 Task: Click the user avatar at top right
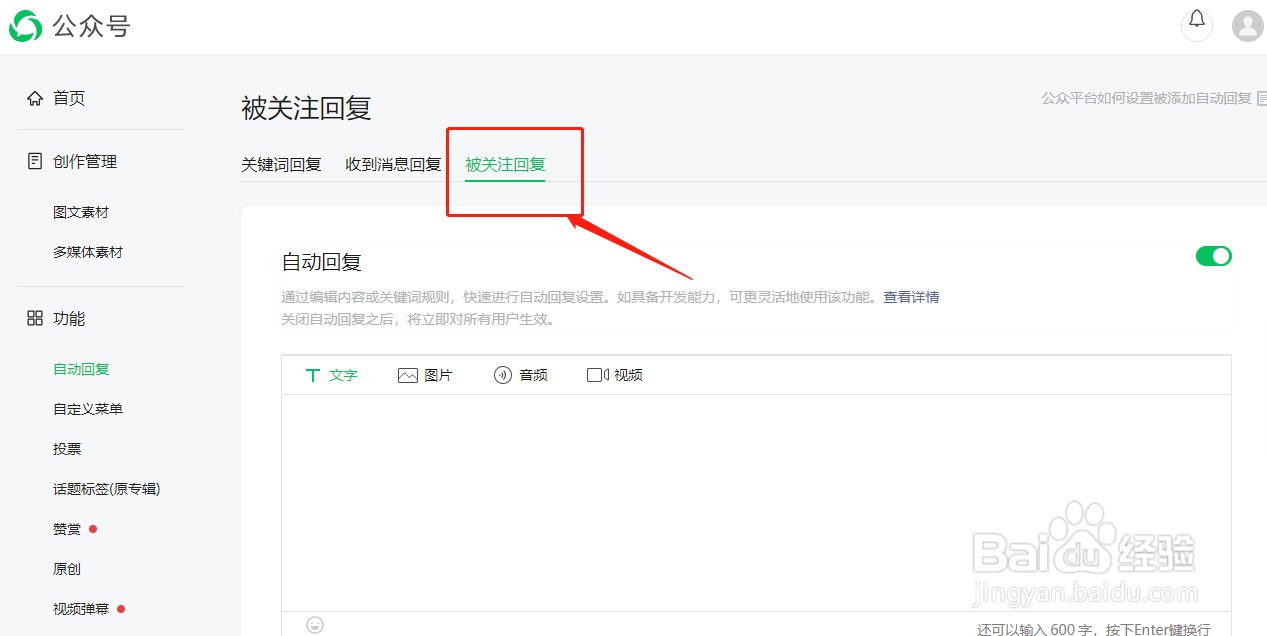pyautogui.click(x=1246, y=26)
